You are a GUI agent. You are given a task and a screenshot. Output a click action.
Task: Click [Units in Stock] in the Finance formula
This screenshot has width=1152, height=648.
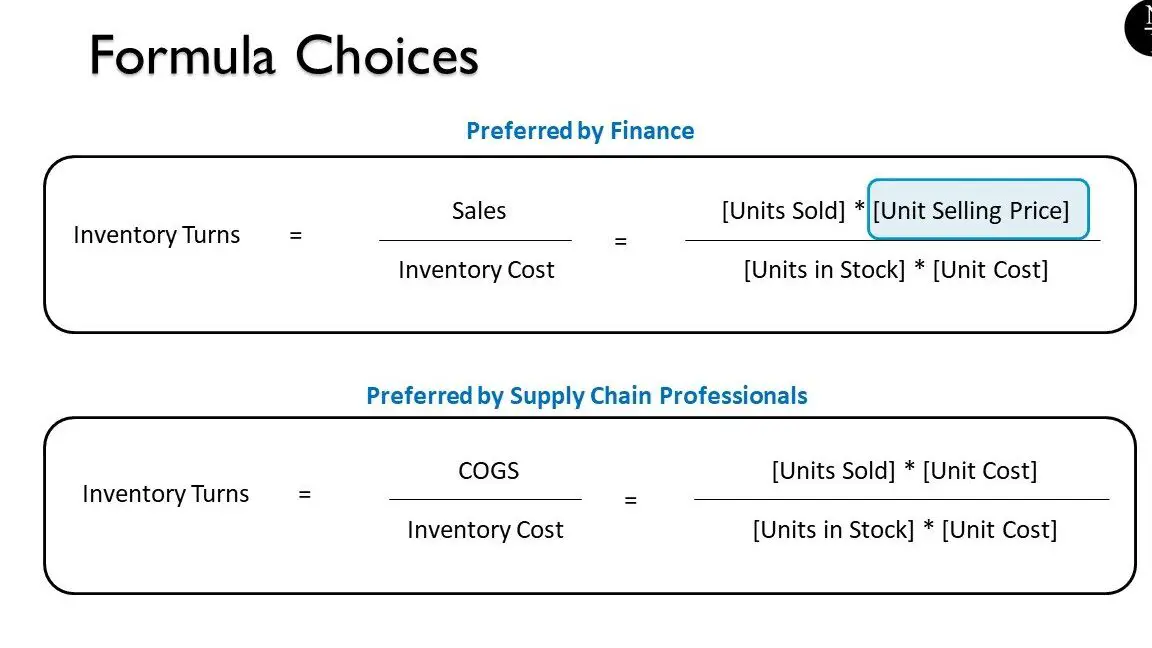click(x=824, y=270)
